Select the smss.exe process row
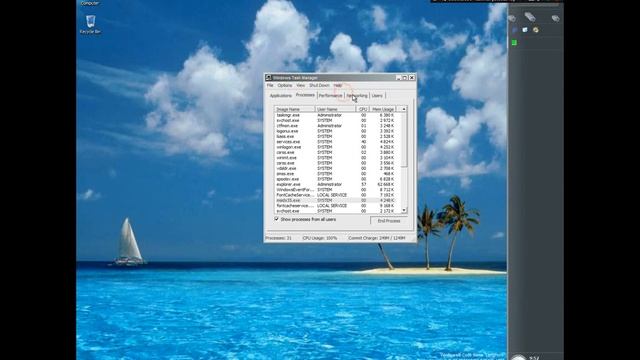Image resolution: width=640 pixels, height=360 pixels. (337, 173)
